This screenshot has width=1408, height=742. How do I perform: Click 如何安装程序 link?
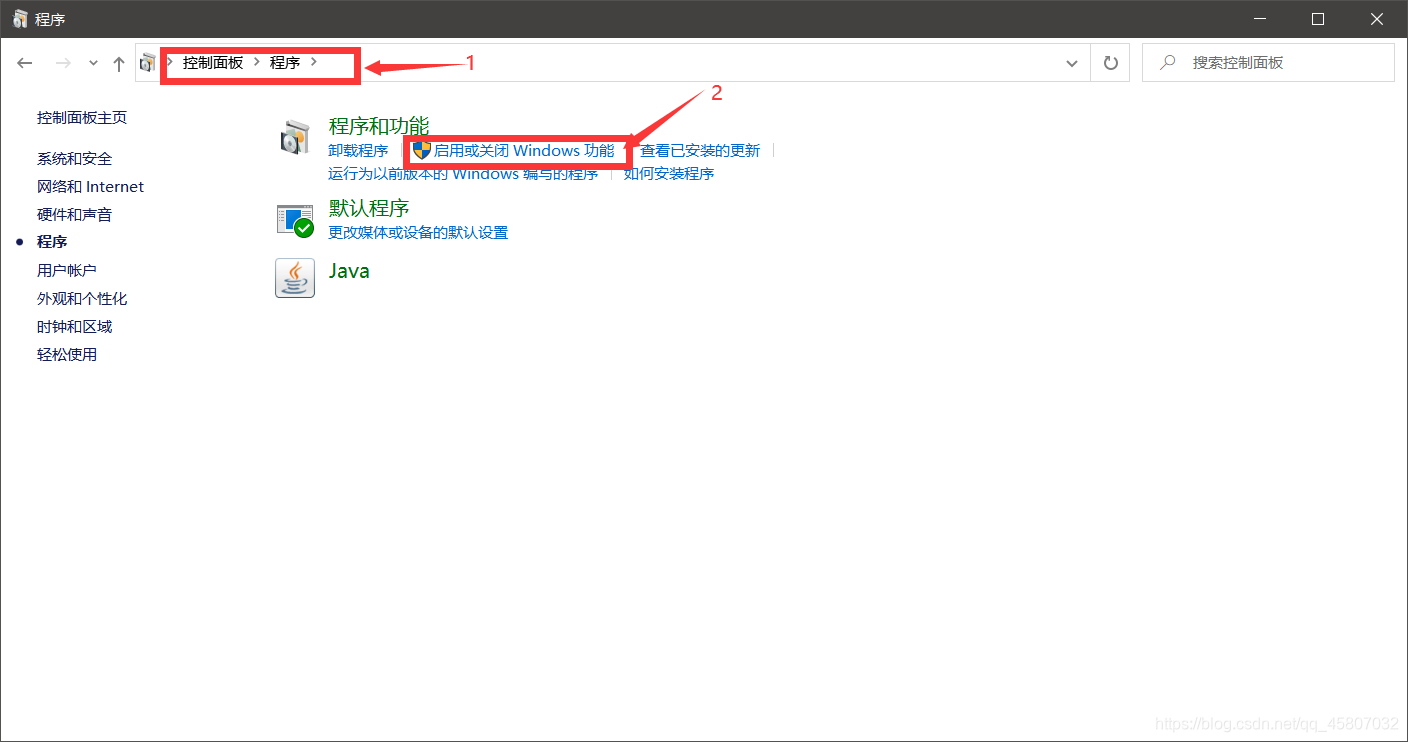pyautogui.click(x=669, y=173)
